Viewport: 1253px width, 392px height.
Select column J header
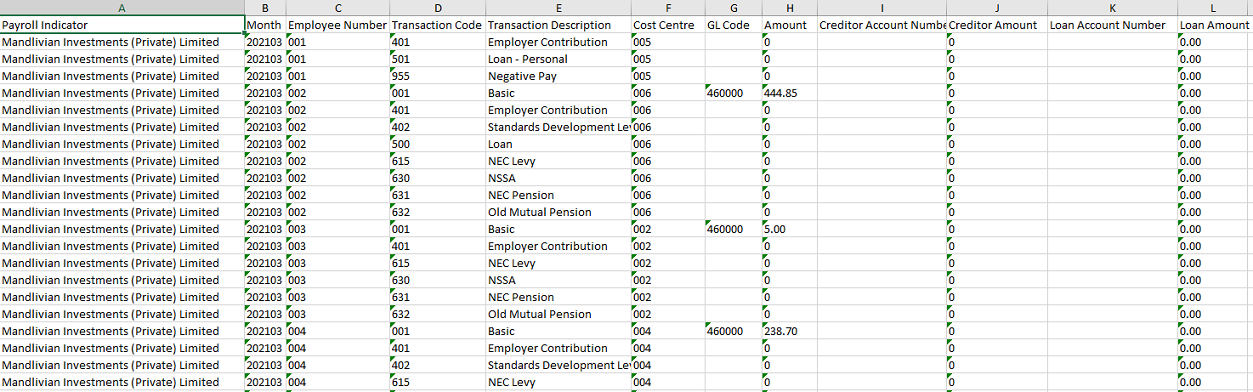point(997,7)
